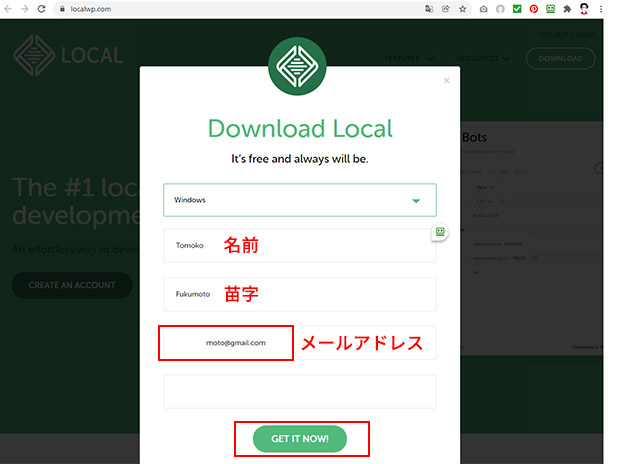Click the first name field containing Tomoko
The image size is (640, 464).
(x=300, y=245)
